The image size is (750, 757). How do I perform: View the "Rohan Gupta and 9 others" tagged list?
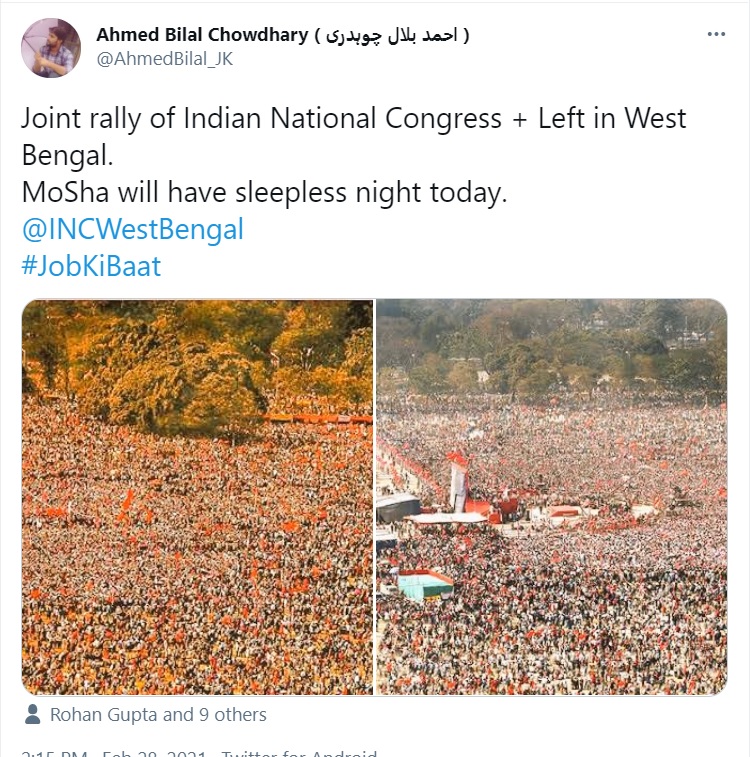[158, 714]
